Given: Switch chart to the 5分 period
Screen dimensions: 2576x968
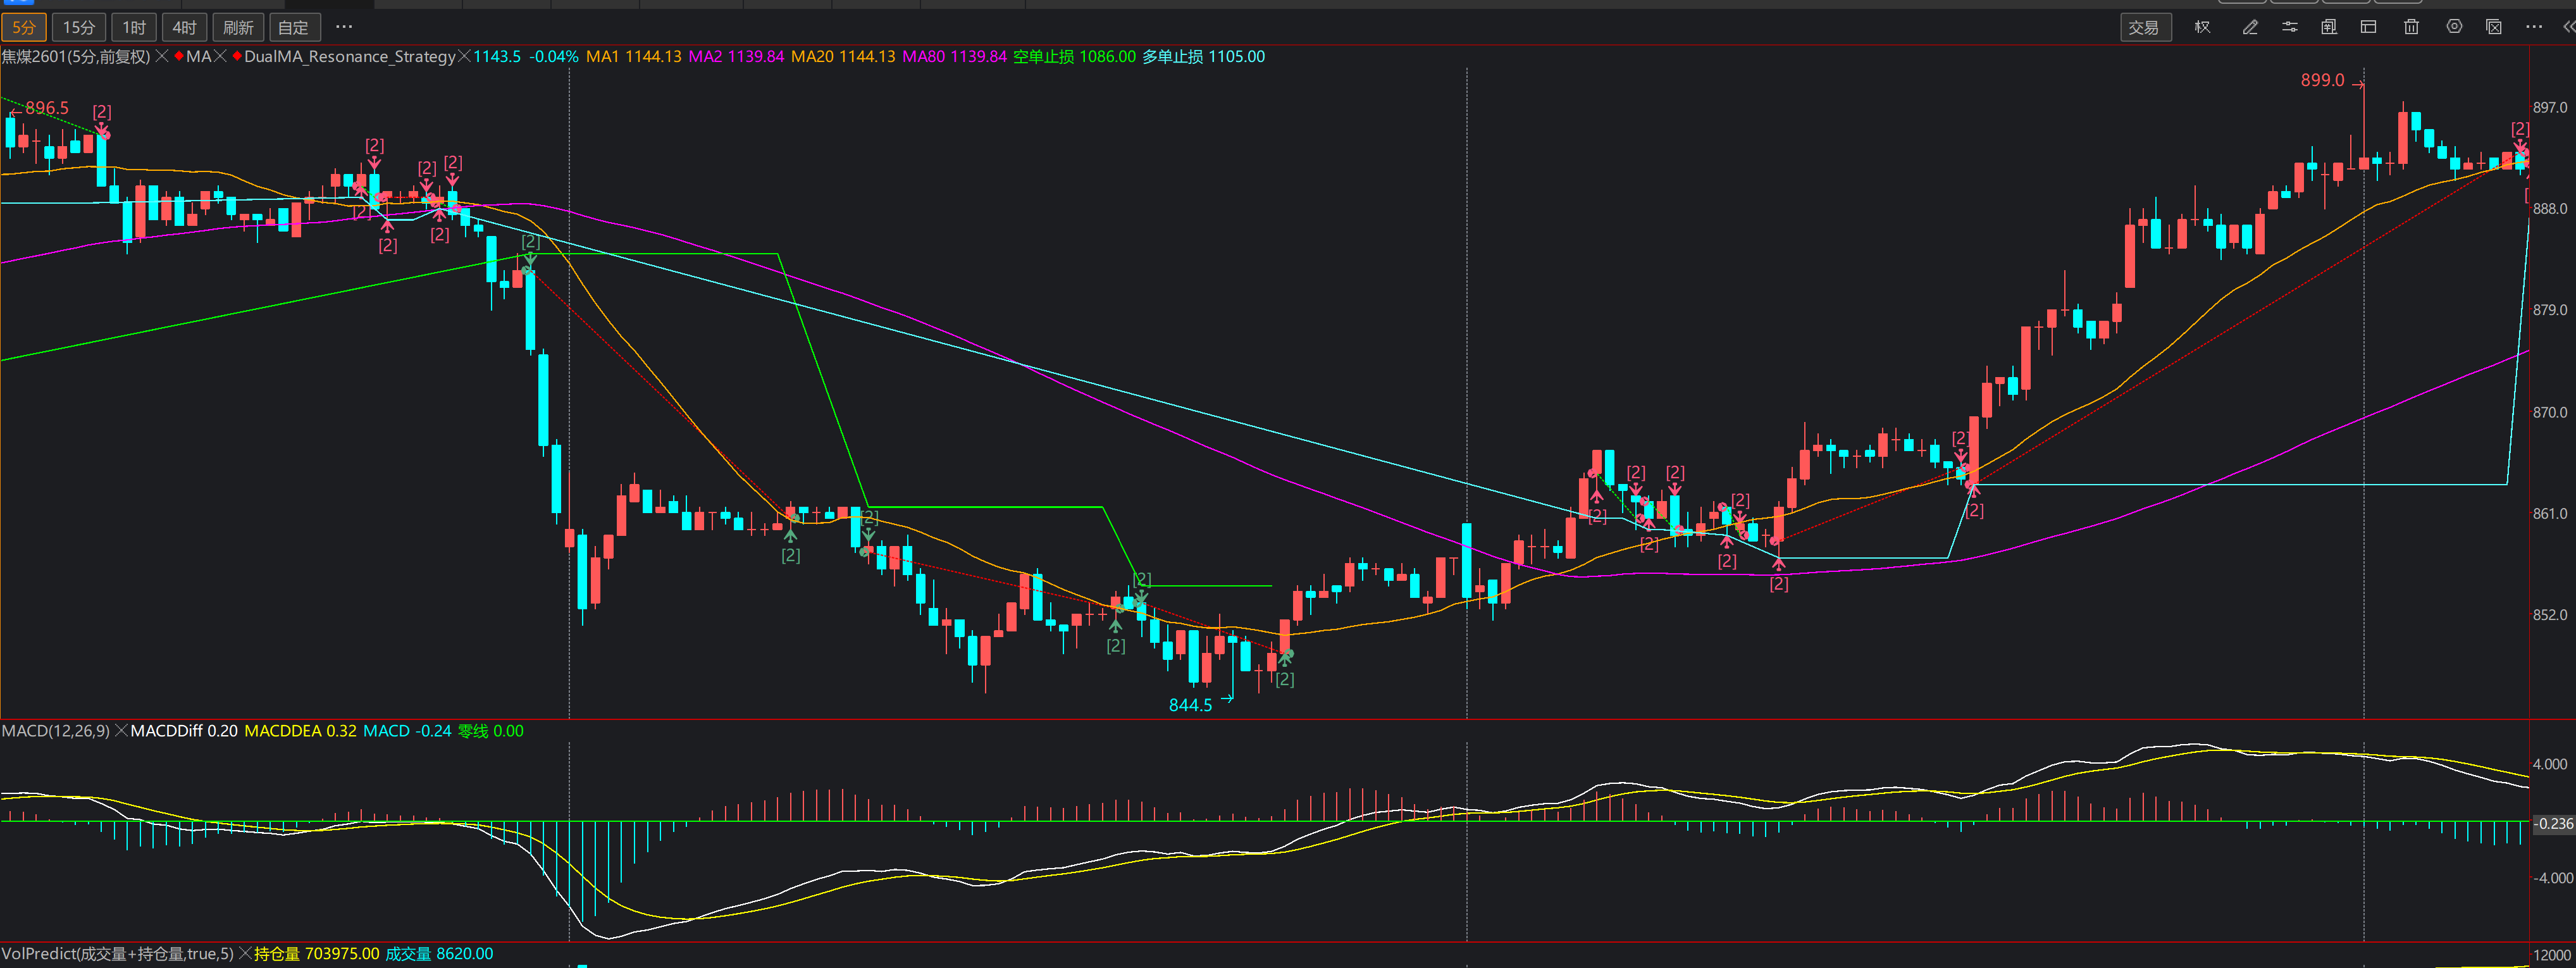Looking at the screenshot, I should click(x=23, y=27).
